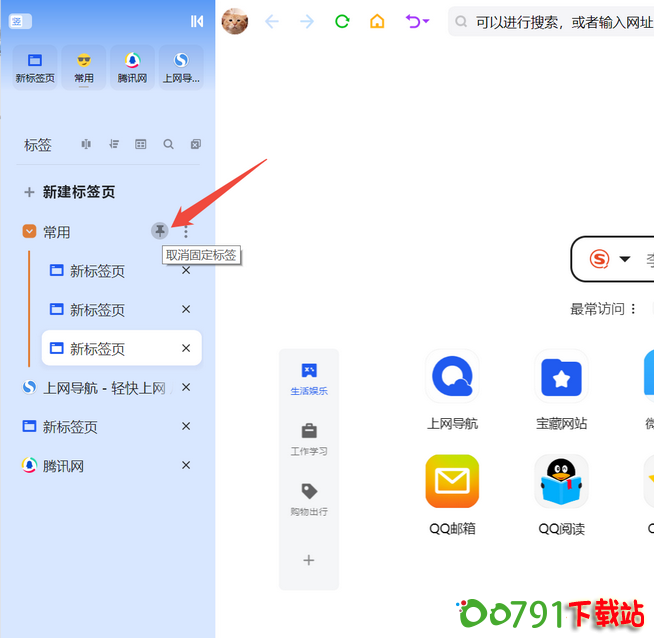This screenshot has height=638, width=654.
Task: Close the ungrouped 新标签页 tab
Action: (186, 426)
